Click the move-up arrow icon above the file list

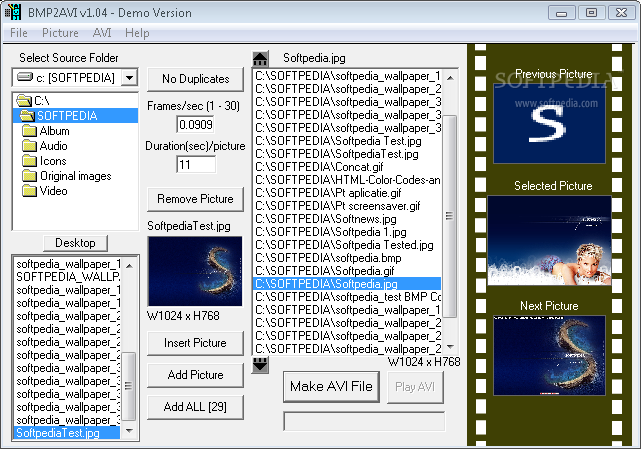260,58
